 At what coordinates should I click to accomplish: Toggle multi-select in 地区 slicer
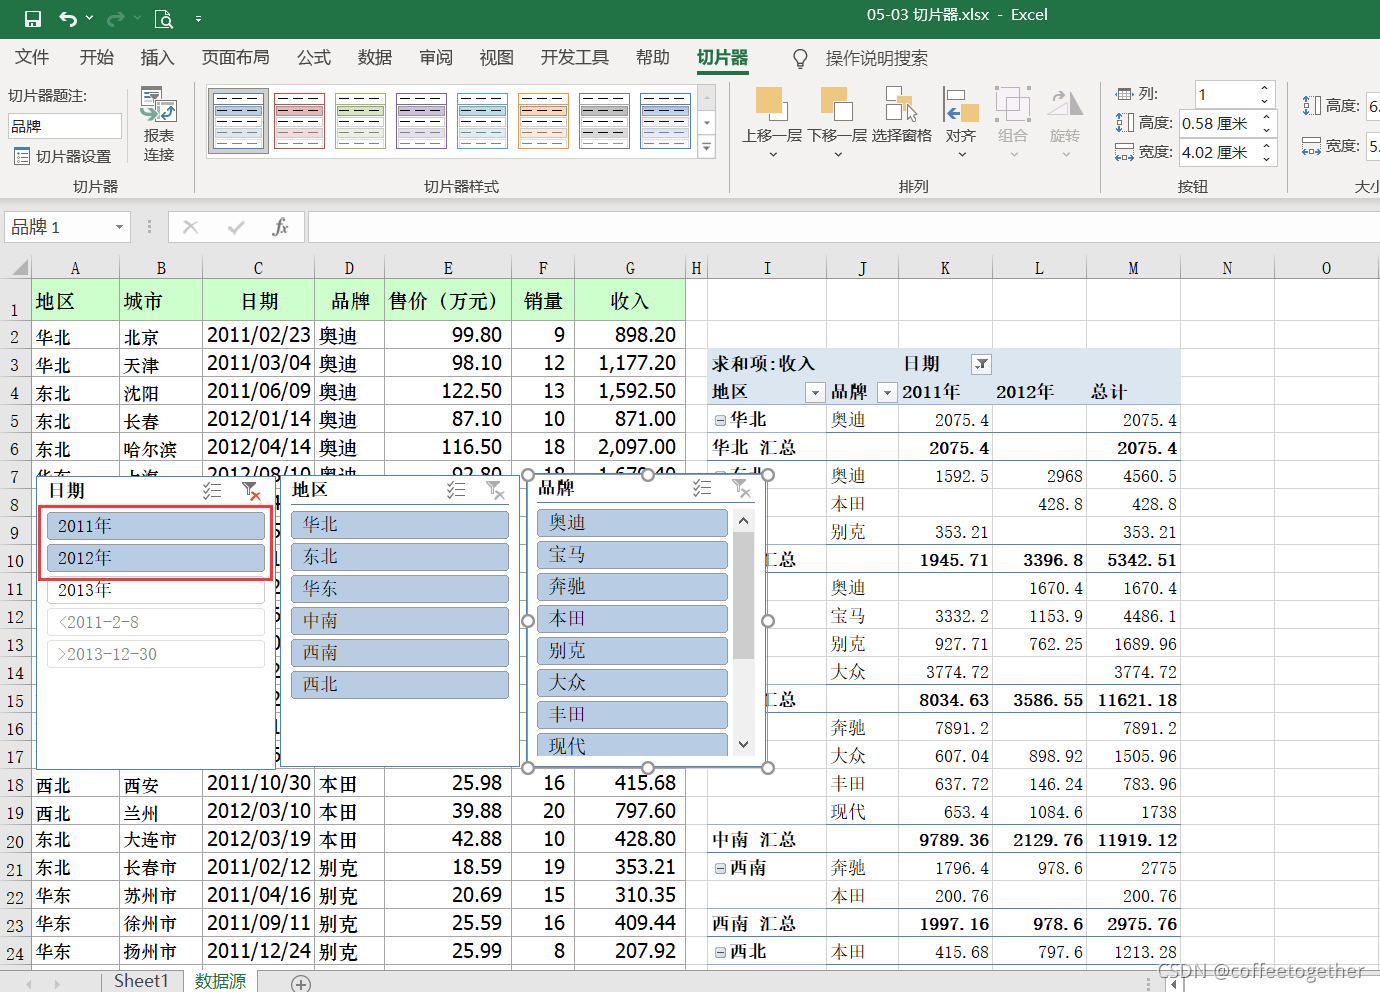pyautogui.click(x=456, y=490)
